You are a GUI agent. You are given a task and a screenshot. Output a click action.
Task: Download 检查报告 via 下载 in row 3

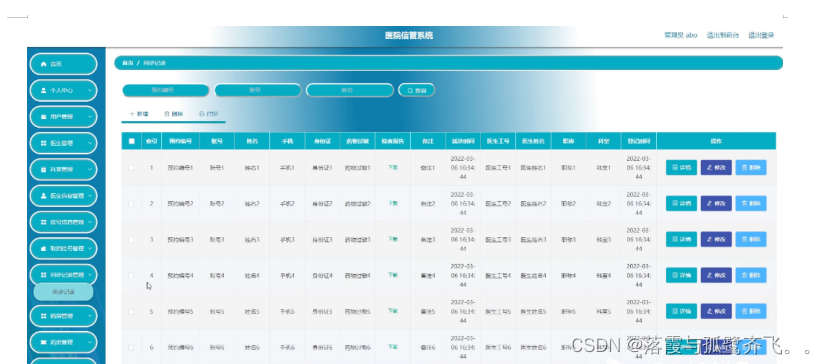coord(393,239)
